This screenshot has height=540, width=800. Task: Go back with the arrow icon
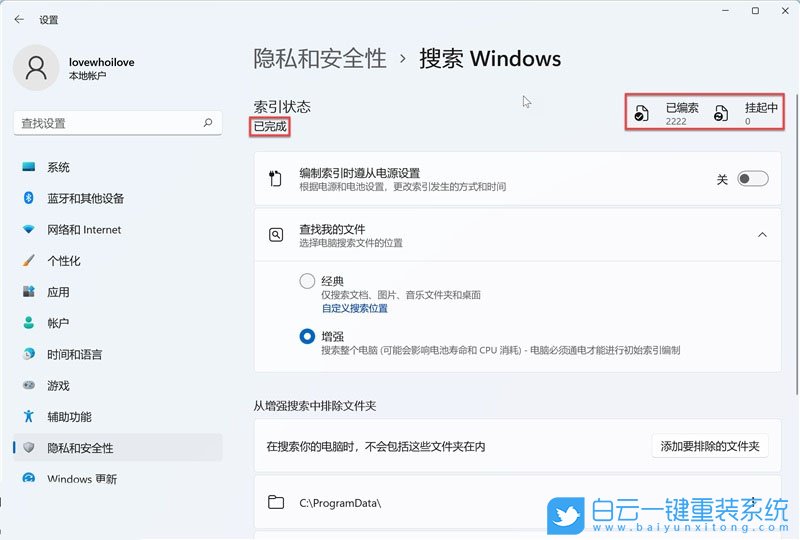[19, 19]
